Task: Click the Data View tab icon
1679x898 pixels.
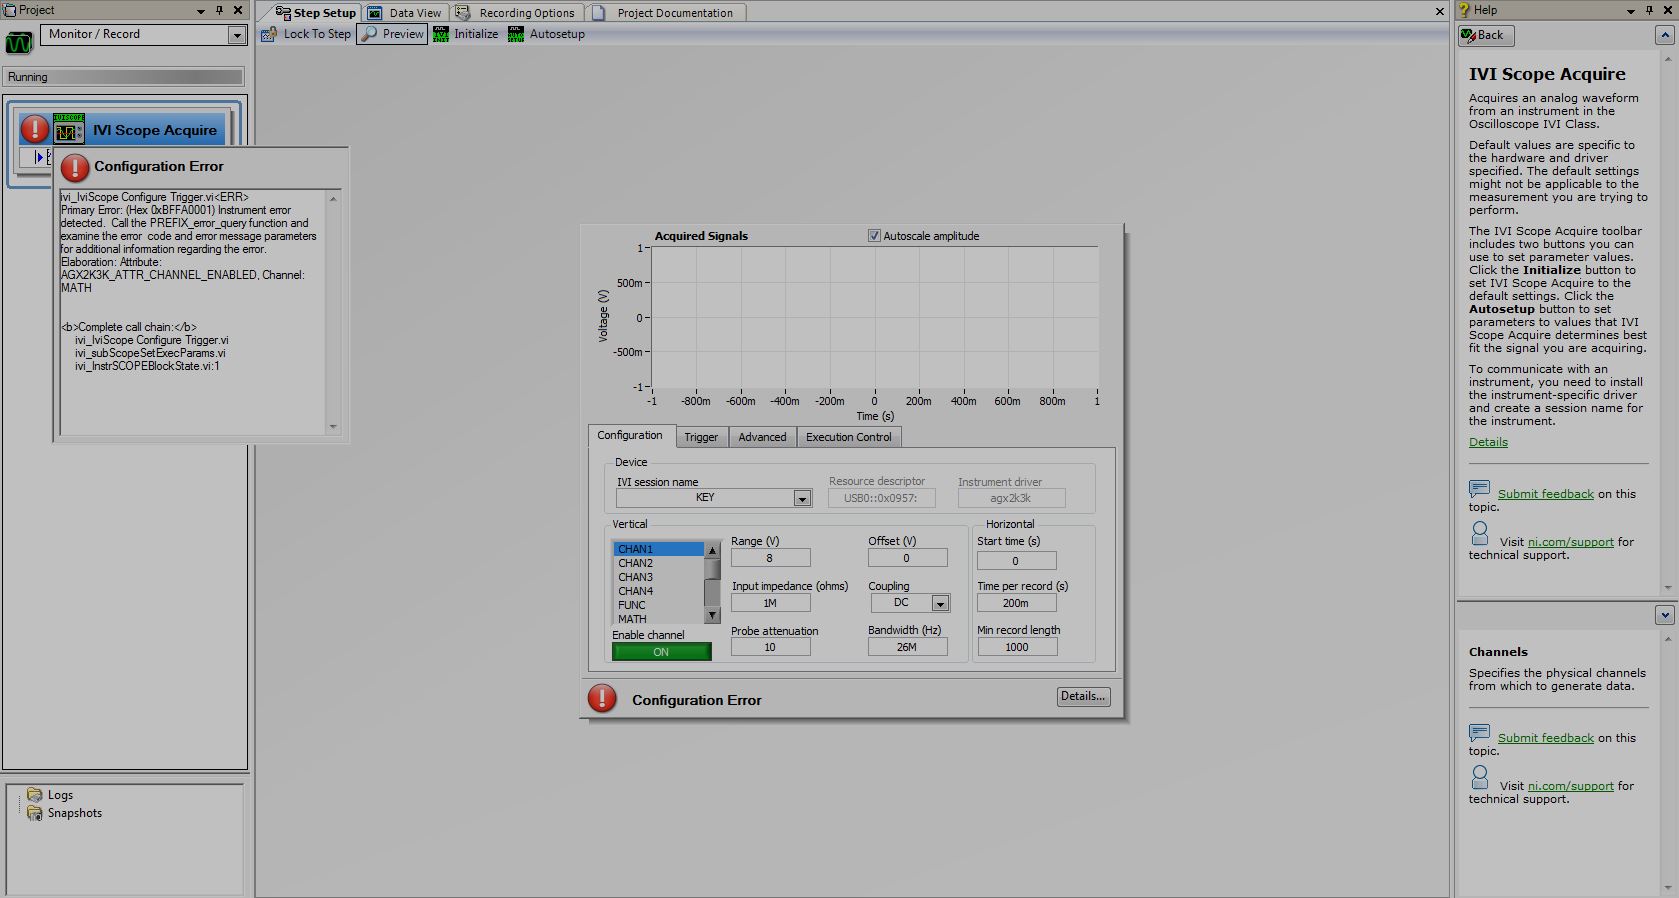Action: (374, 13)
